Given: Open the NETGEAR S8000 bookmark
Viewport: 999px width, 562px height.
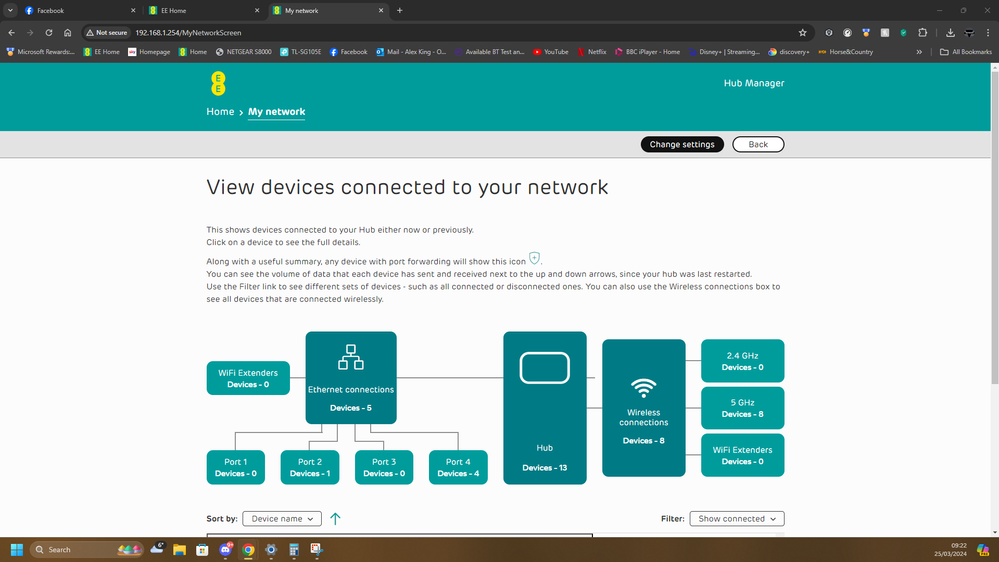Looking at the screenshot, I should (243, 52).
